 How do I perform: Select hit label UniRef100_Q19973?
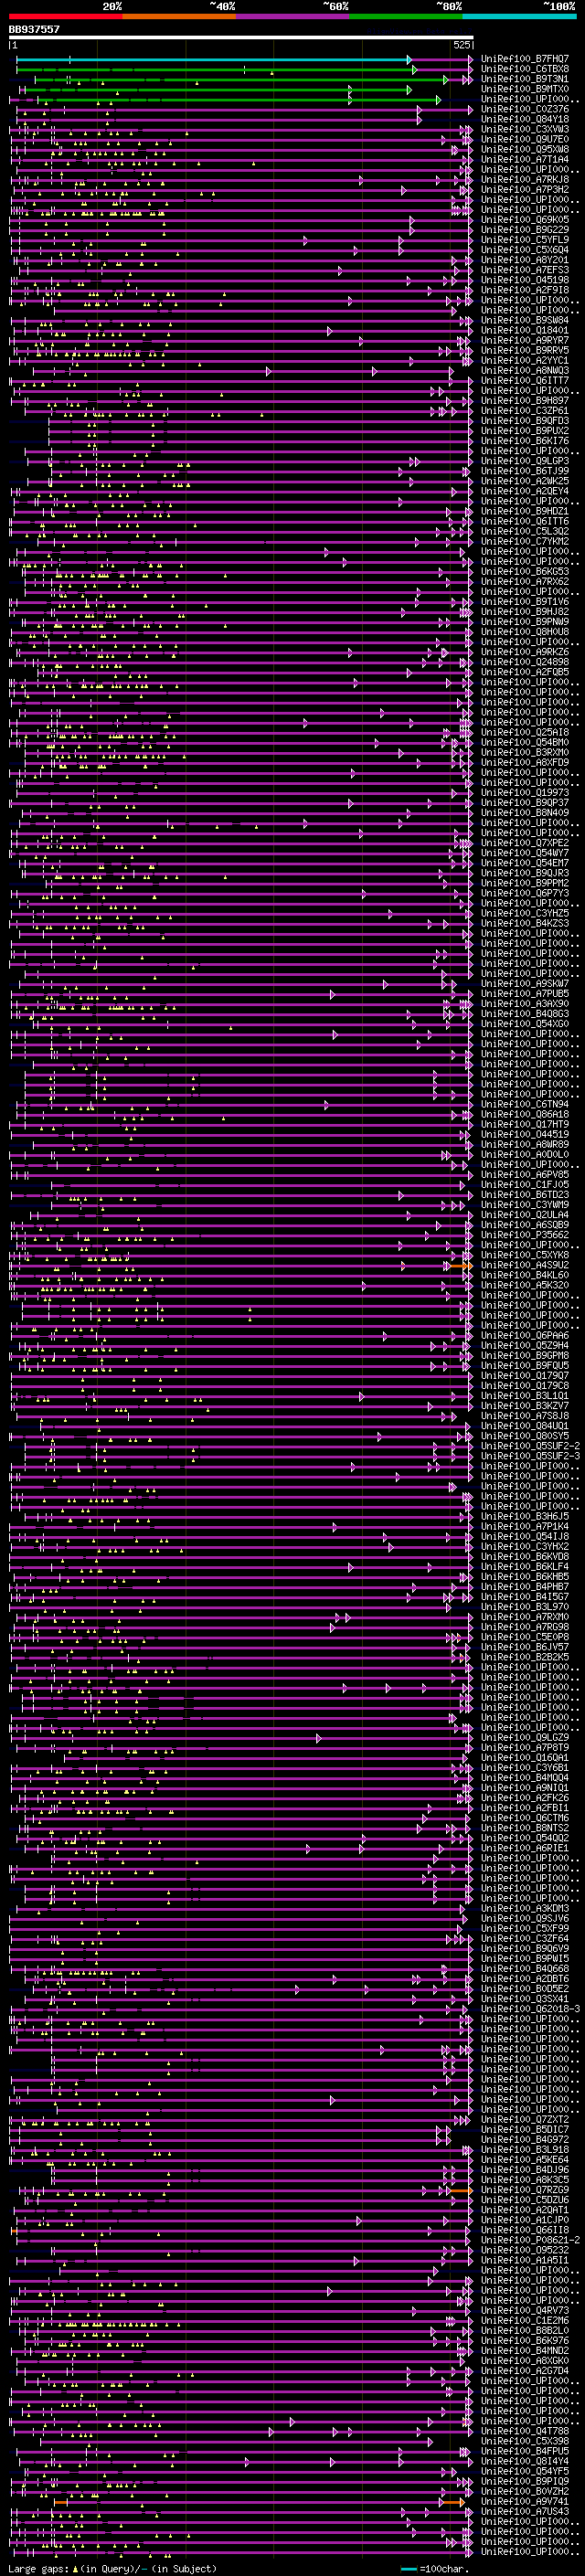click(525, 792)
